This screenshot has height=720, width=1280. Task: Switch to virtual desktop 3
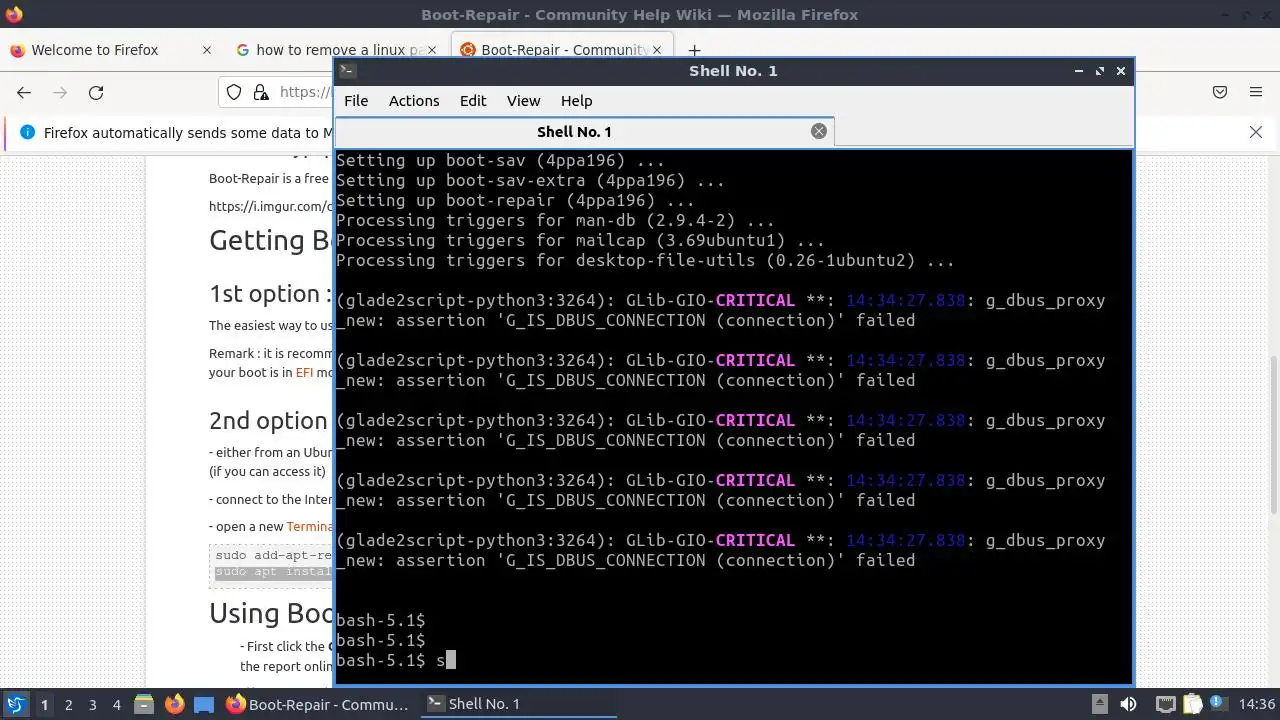[92, 705]
